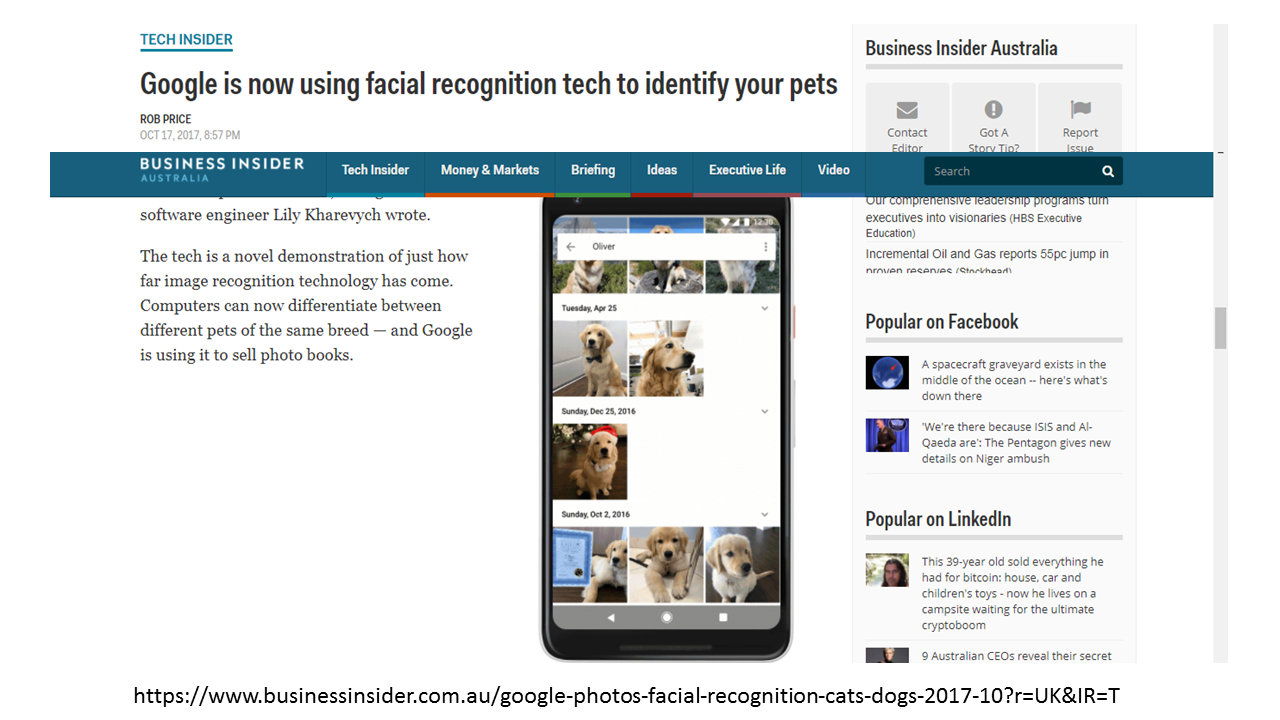Image resolution: width=1280 pixels, height=720 pixels.
Task: Open the Incremental Oil and Gas reports link
Action: point(987,261)
